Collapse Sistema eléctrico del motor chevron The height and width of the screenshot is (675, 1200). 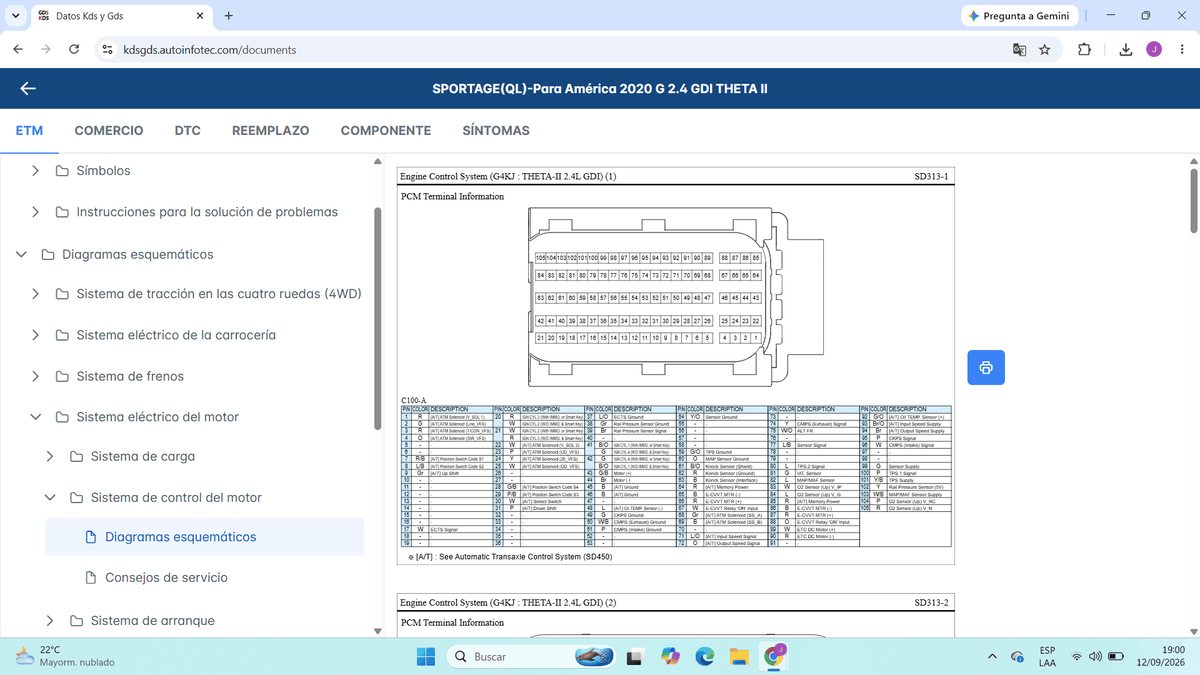coord(36,417)
